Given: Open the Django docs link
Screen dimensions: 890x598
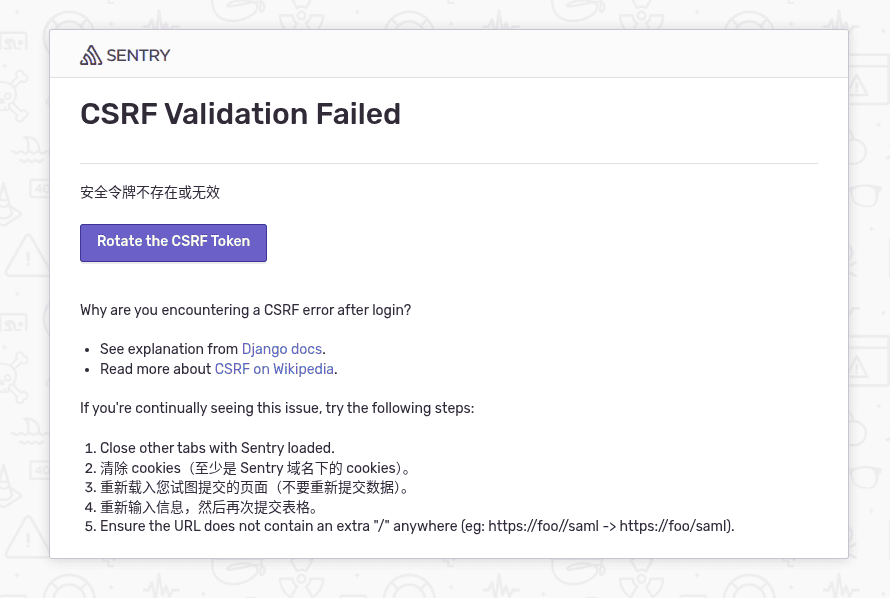Looking at the screenshot, I should pos(281,349).
